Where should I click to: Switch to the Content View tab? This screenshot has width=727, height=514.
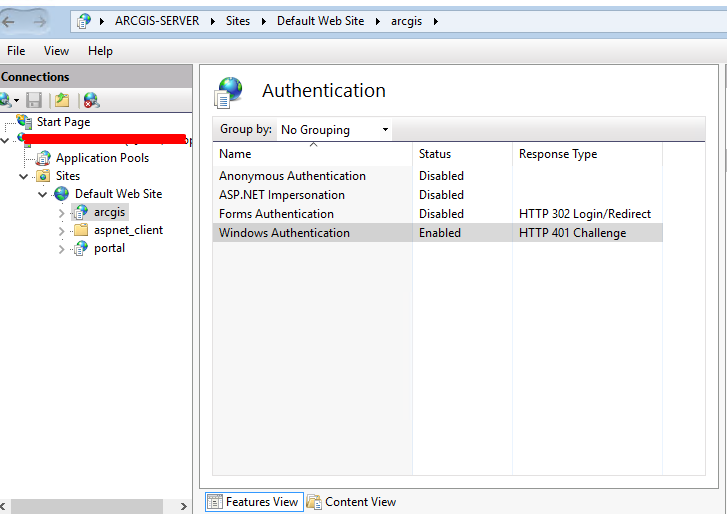(352, 502)
